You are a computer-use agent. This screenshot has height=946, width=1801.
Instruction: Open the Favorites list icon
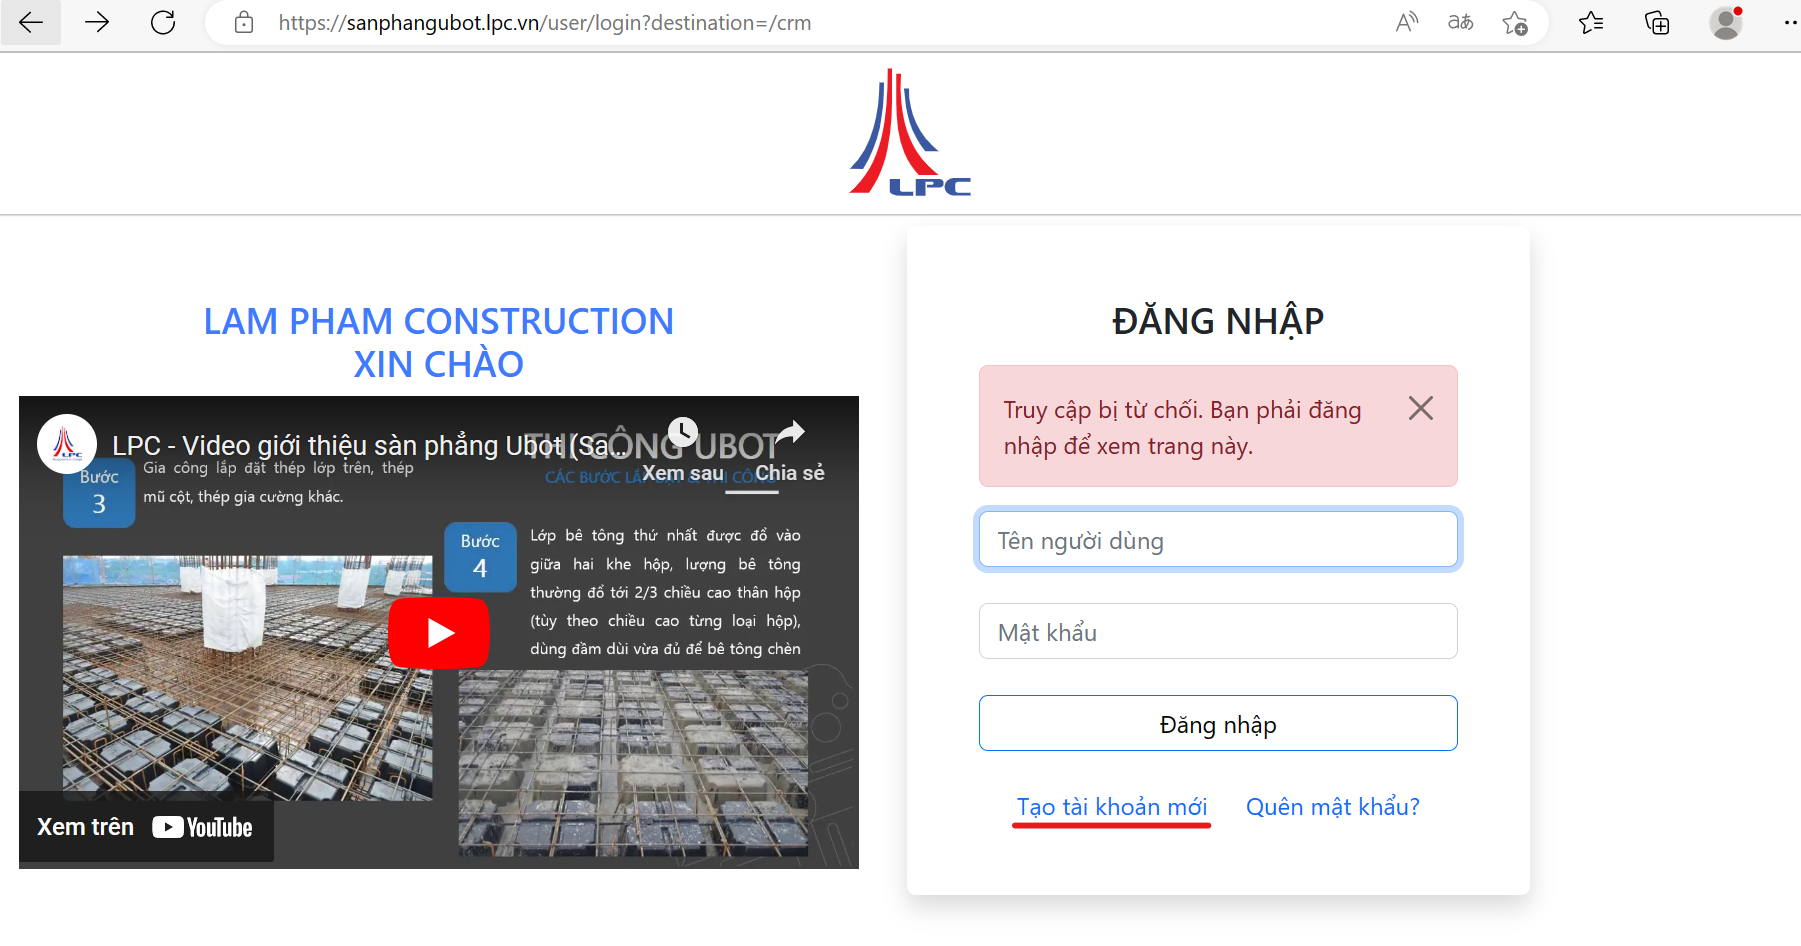(x=1591, y=22)
